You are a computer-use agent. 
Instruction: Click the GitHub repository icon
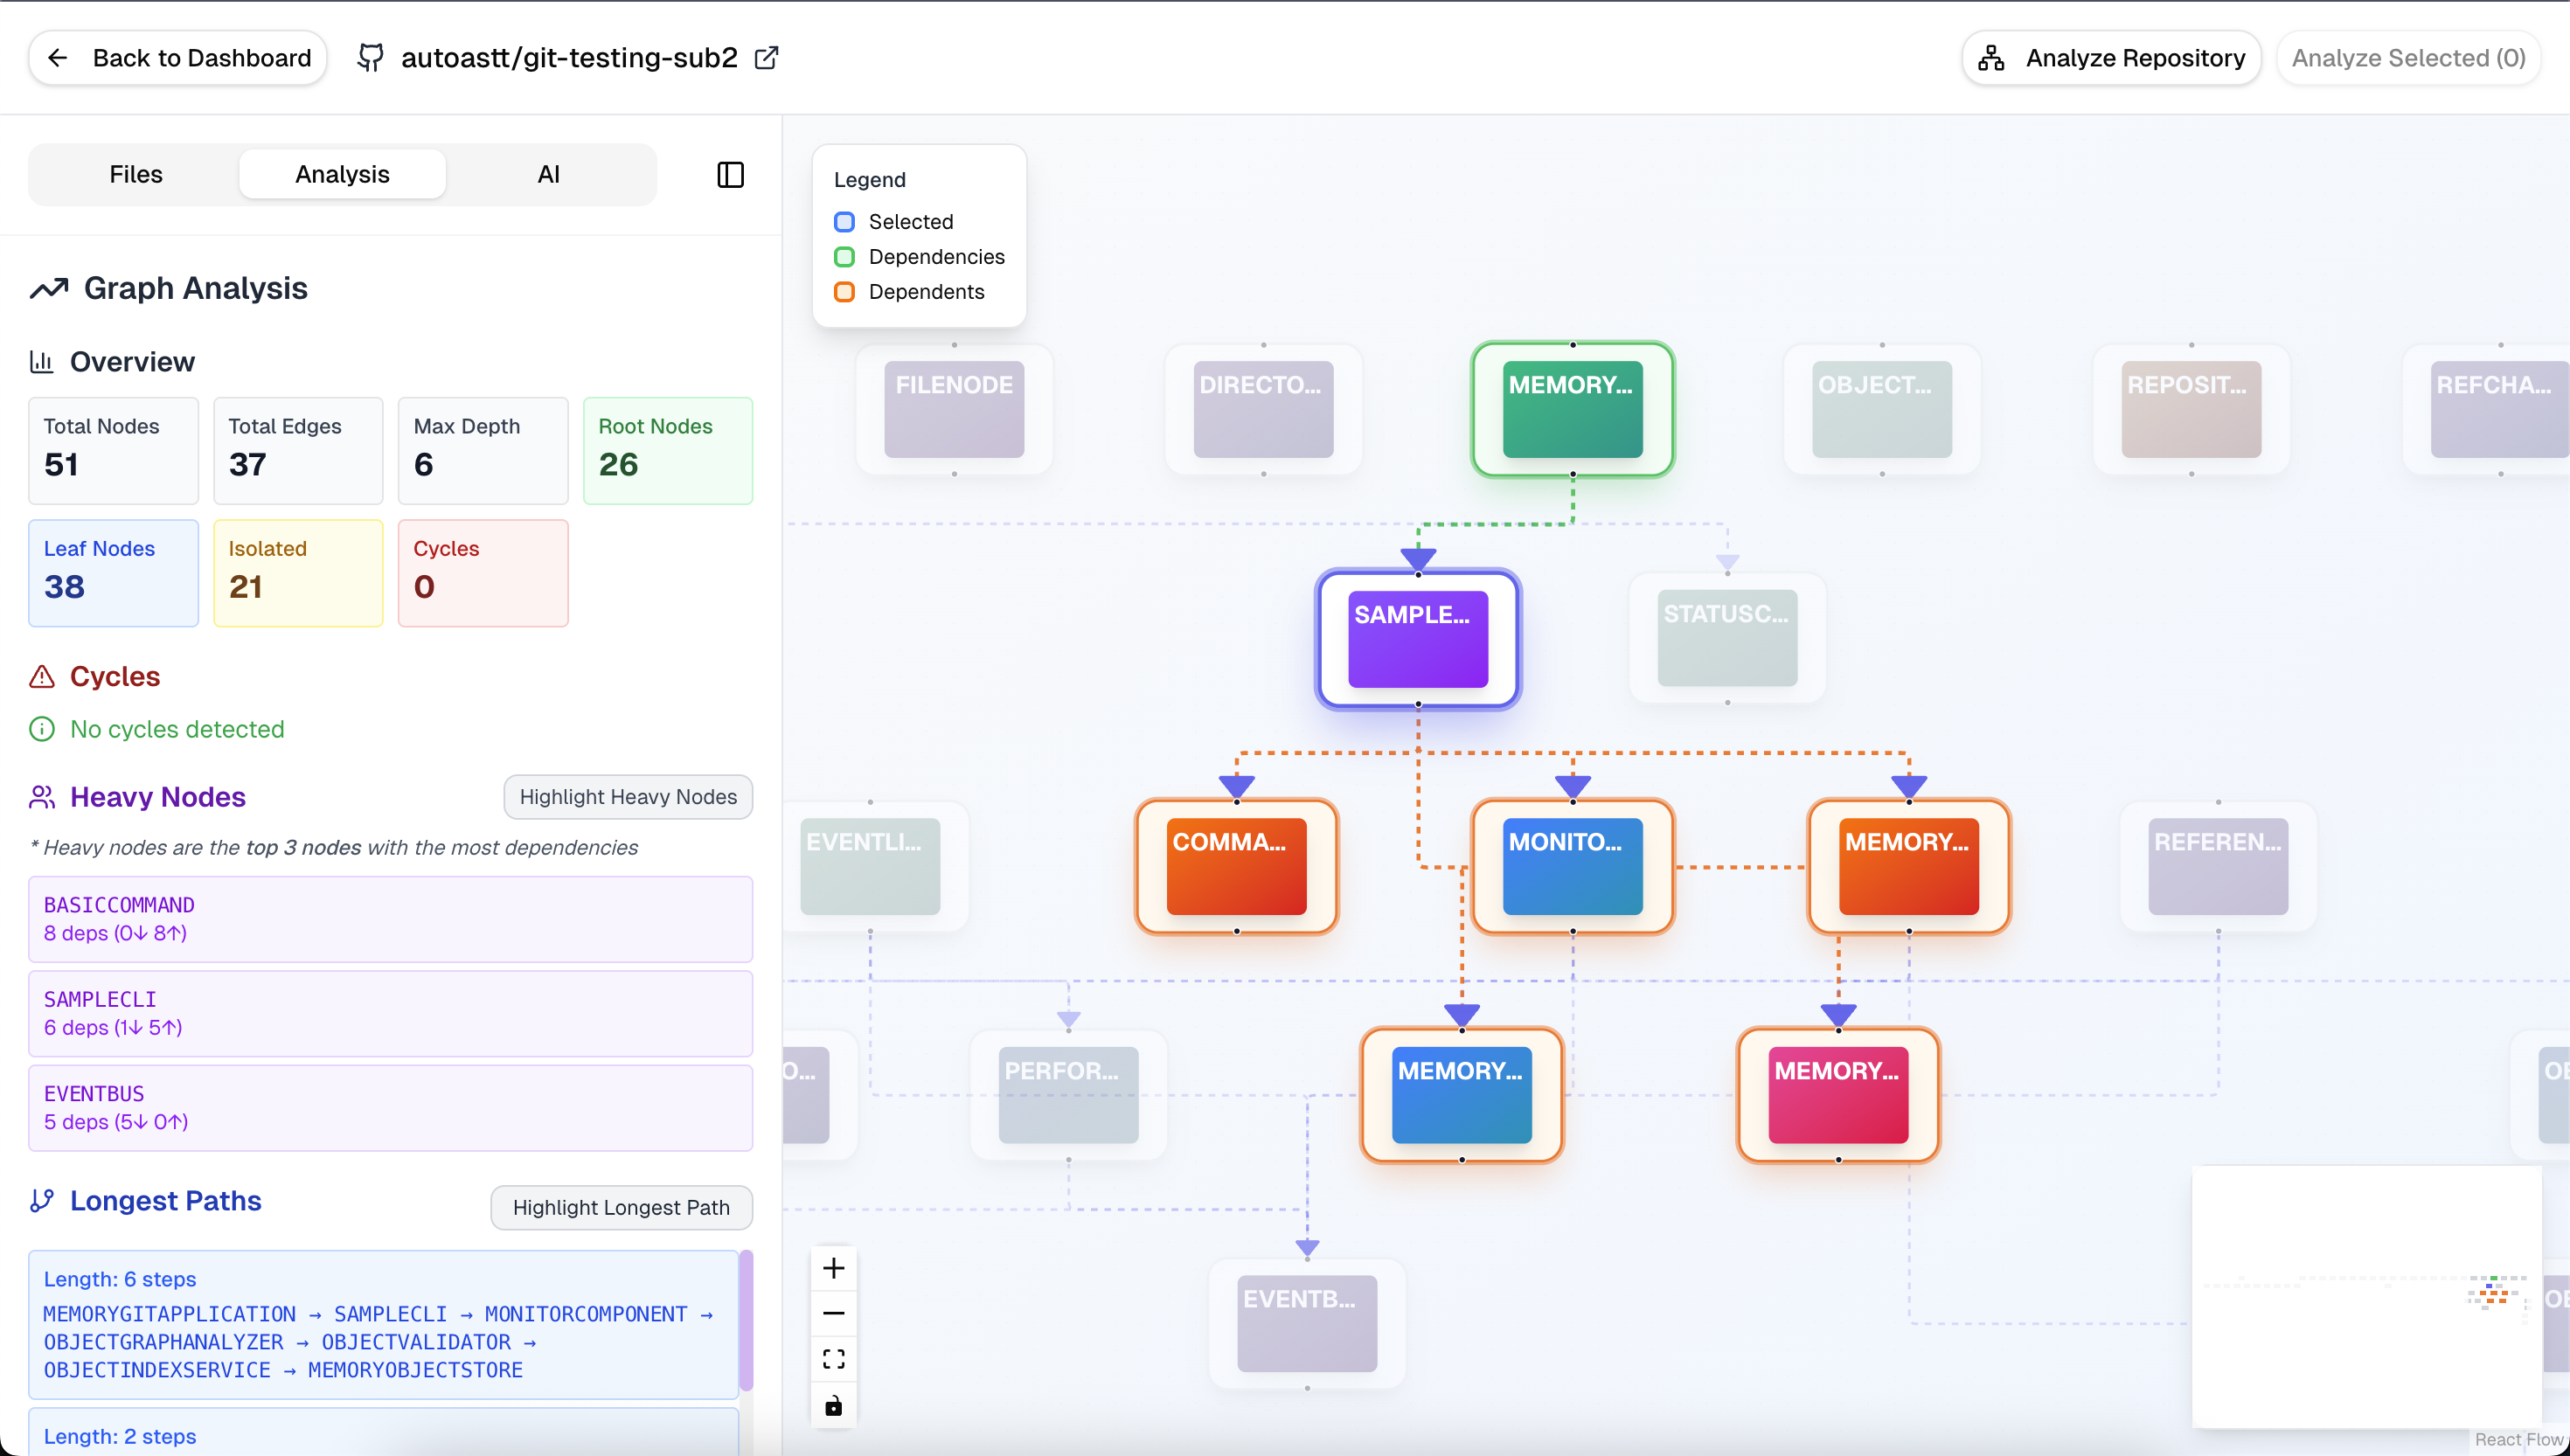(371, 58)
